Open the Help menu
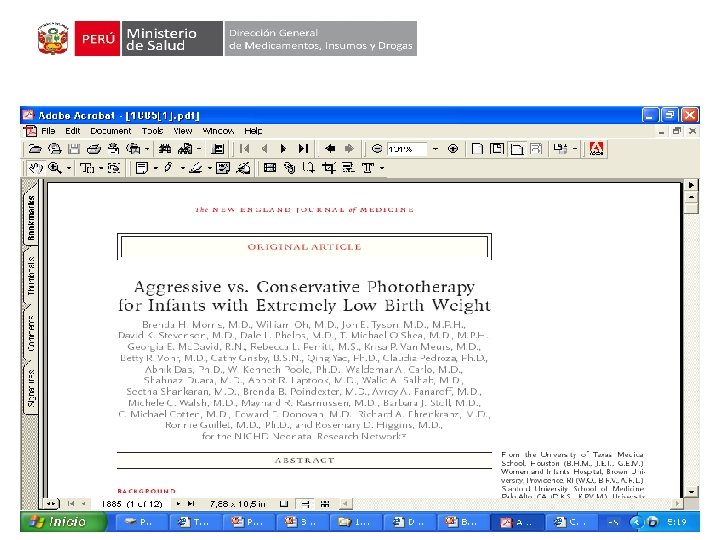 [253, 131]
